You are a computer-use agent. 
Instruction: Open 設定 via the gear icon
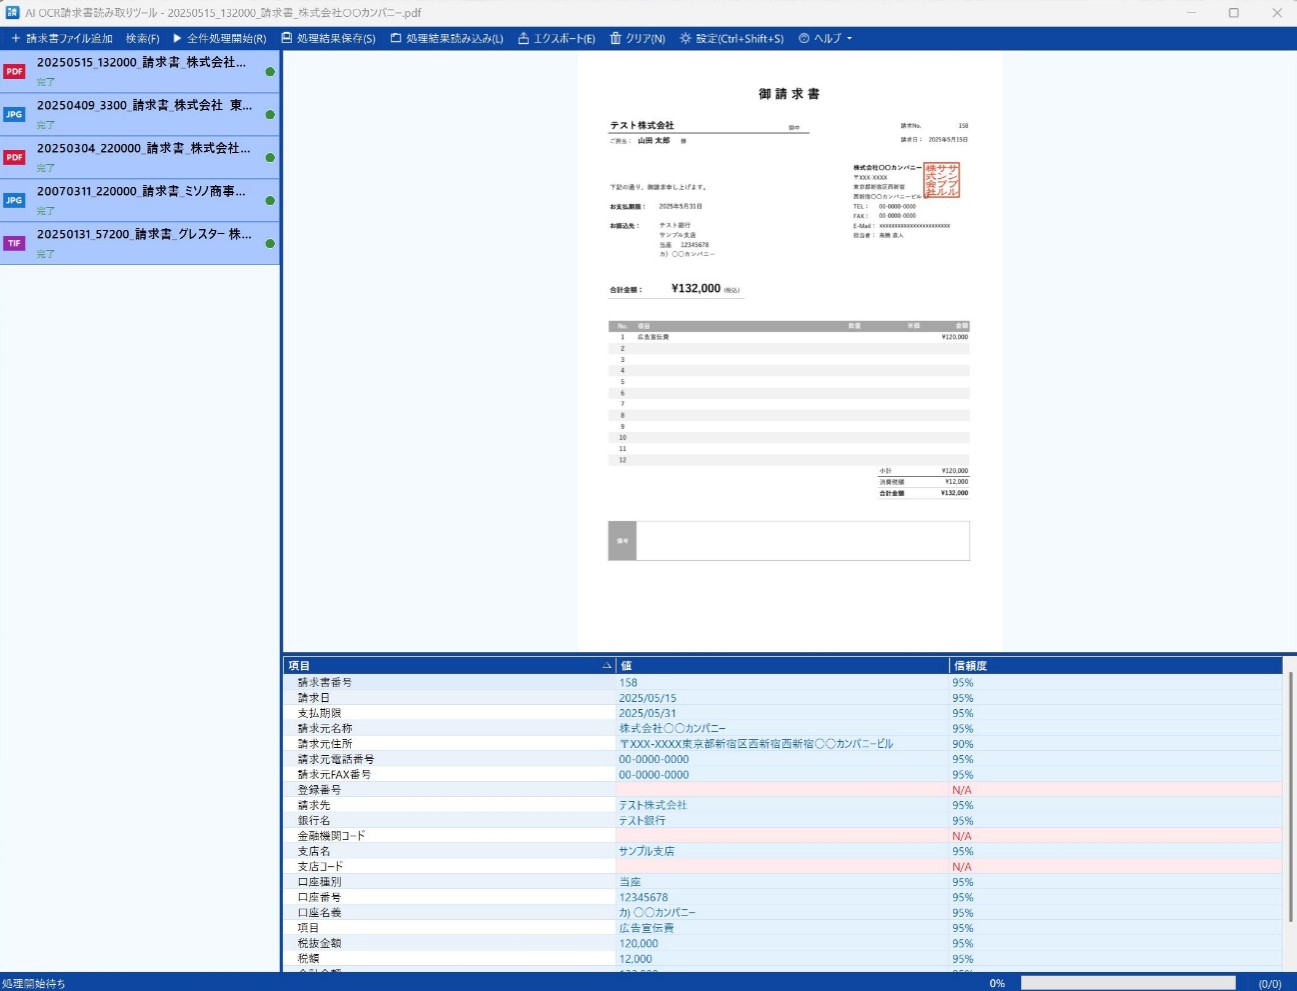click(685, 39)
